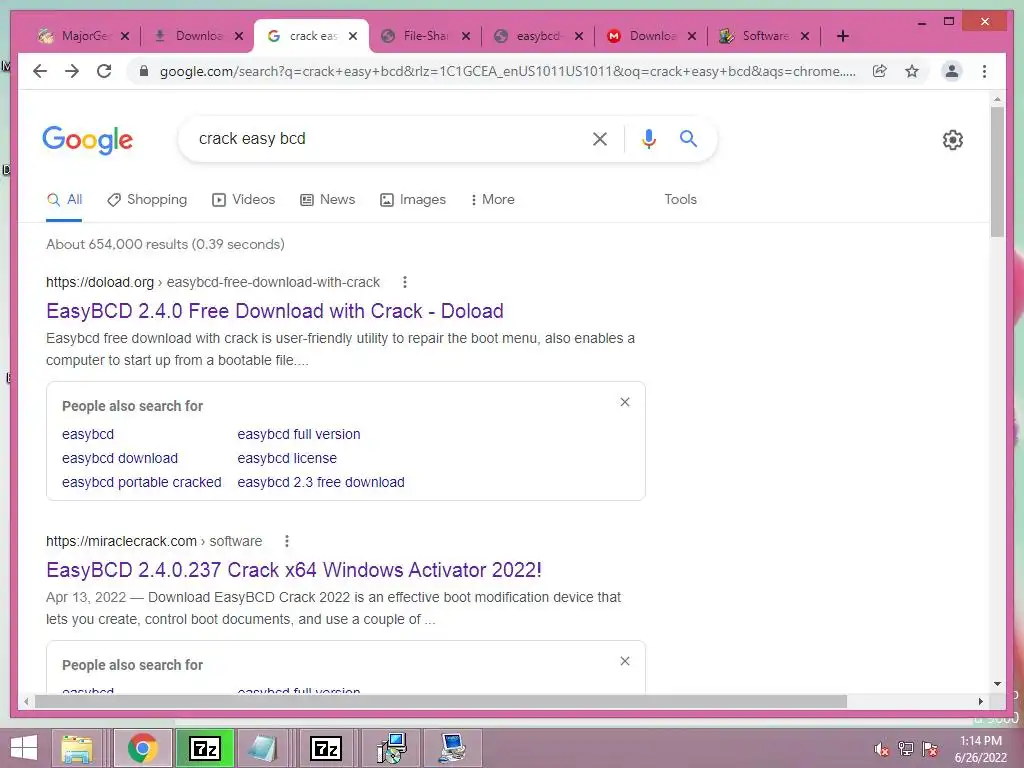Click the Google logo
1024x768 pixels.
[88, 140]
